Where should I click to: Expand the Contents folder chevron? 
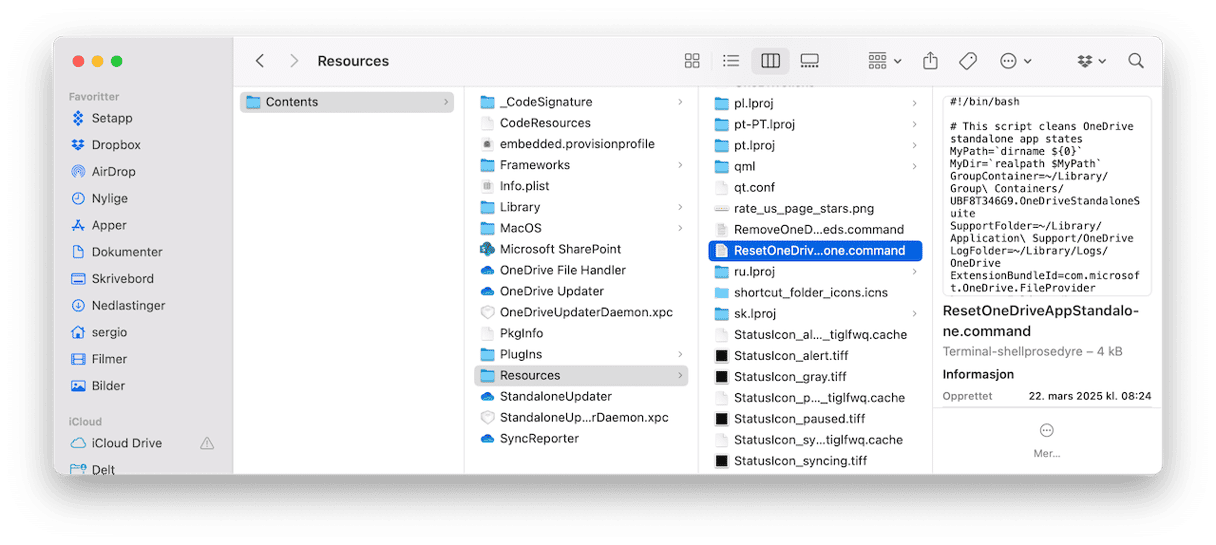tap(445, 102)
